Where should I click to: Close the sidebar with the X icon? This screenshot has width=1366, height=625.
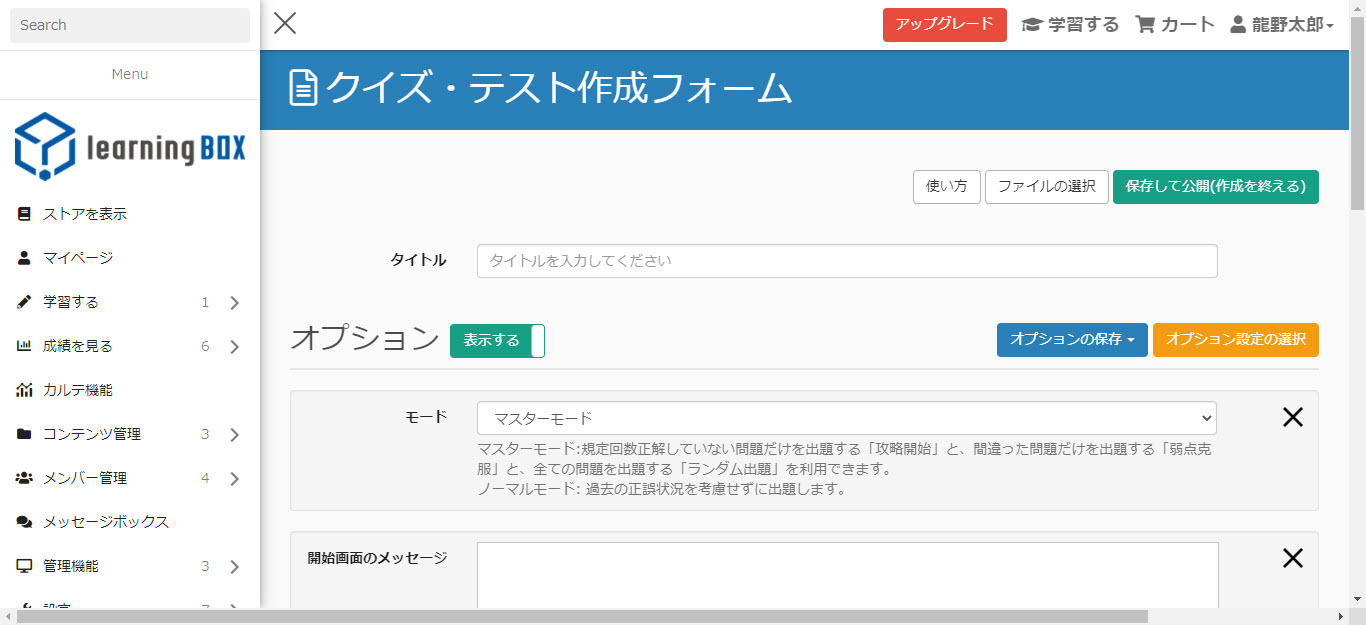point(285,24)
